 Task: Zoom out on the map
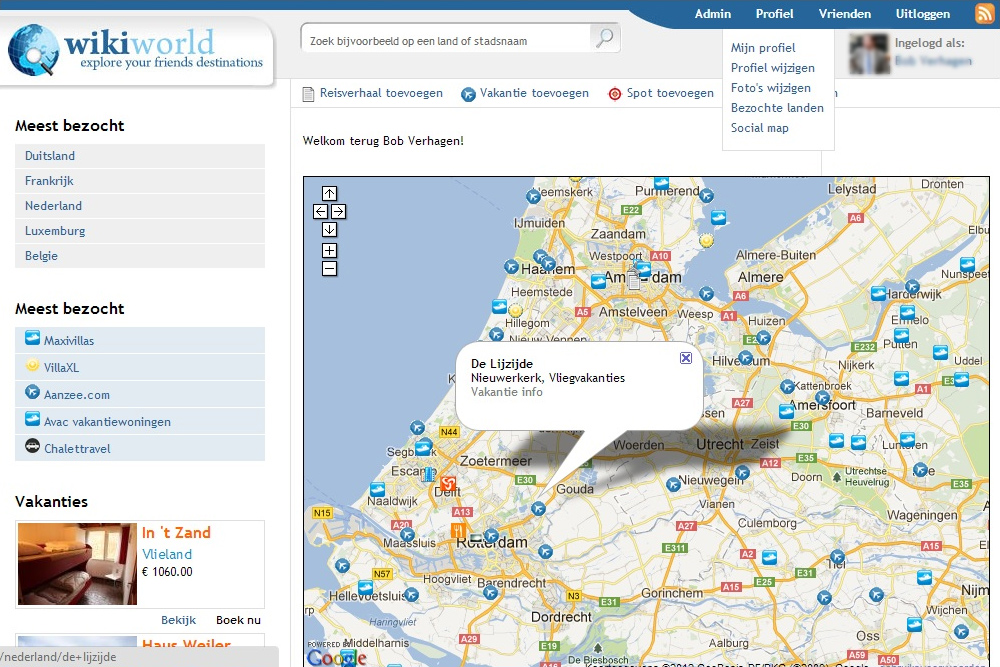tap(329, 268)
